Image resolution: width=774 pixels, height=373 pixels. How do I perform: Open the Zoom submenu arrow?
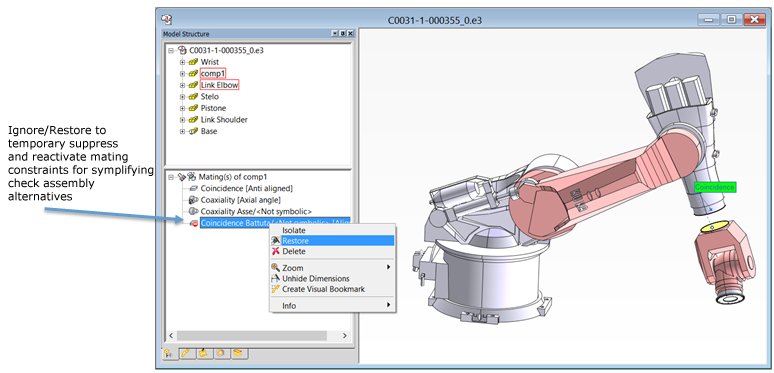point(388,267)
